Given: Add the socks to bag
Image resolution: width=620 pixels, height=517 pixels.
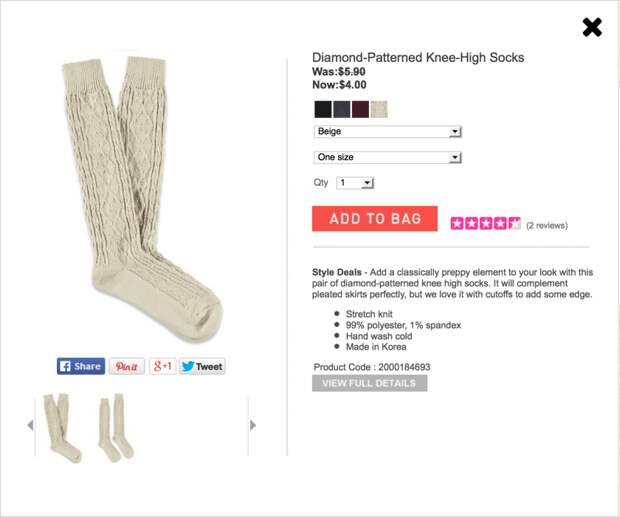Looking at the screenshot, I should coord(375,219).
